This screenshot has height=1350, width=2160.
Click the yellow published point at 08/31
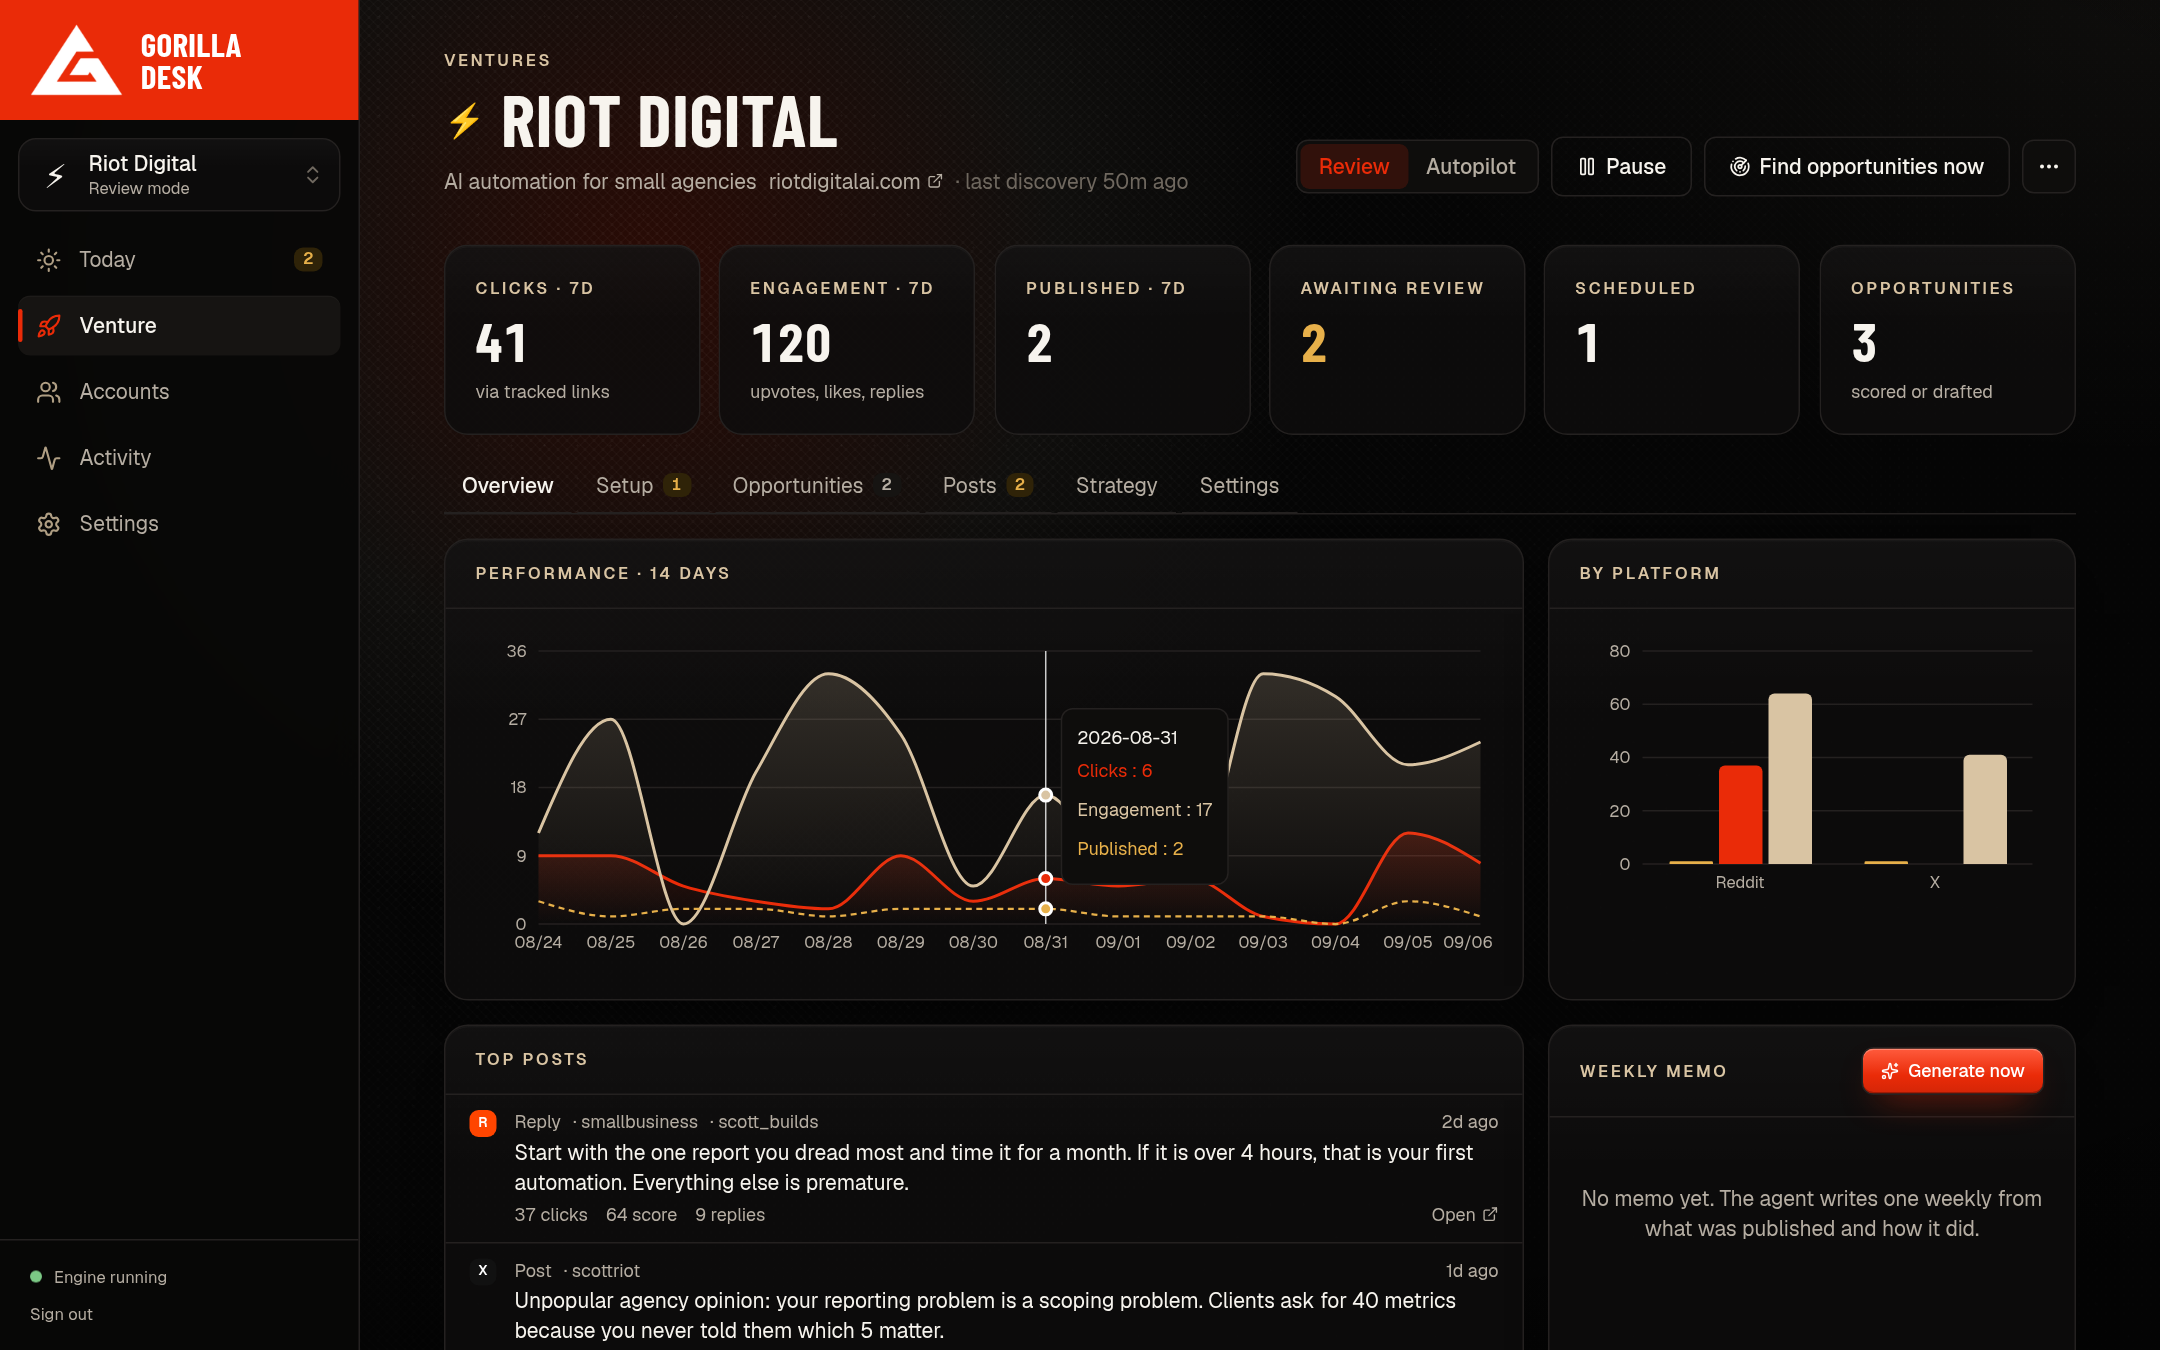[x=1045, y=909]
